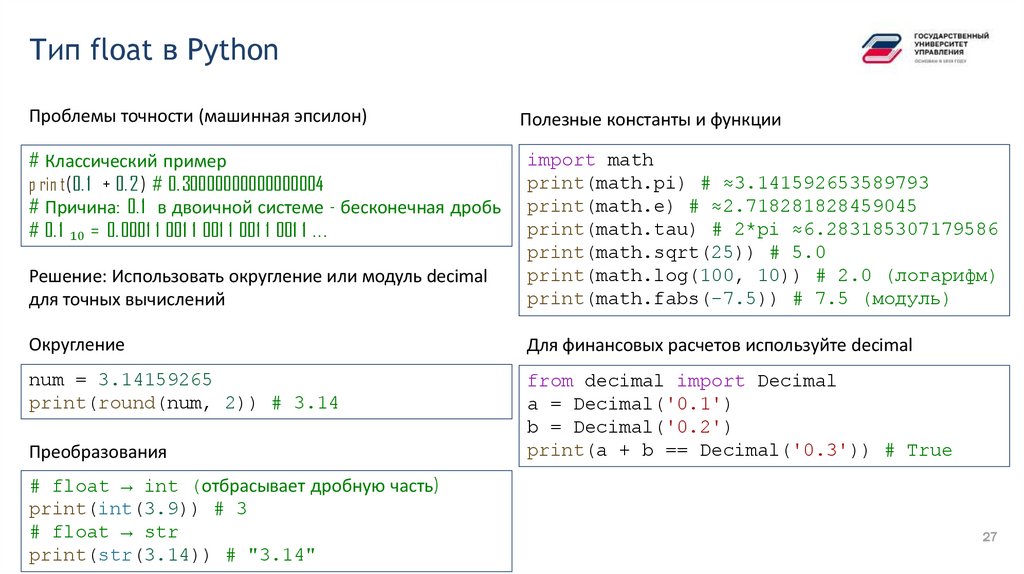Click the line 'import math'
The height and width of the screenshot is (574, 1024).
[x=590, y=160]
